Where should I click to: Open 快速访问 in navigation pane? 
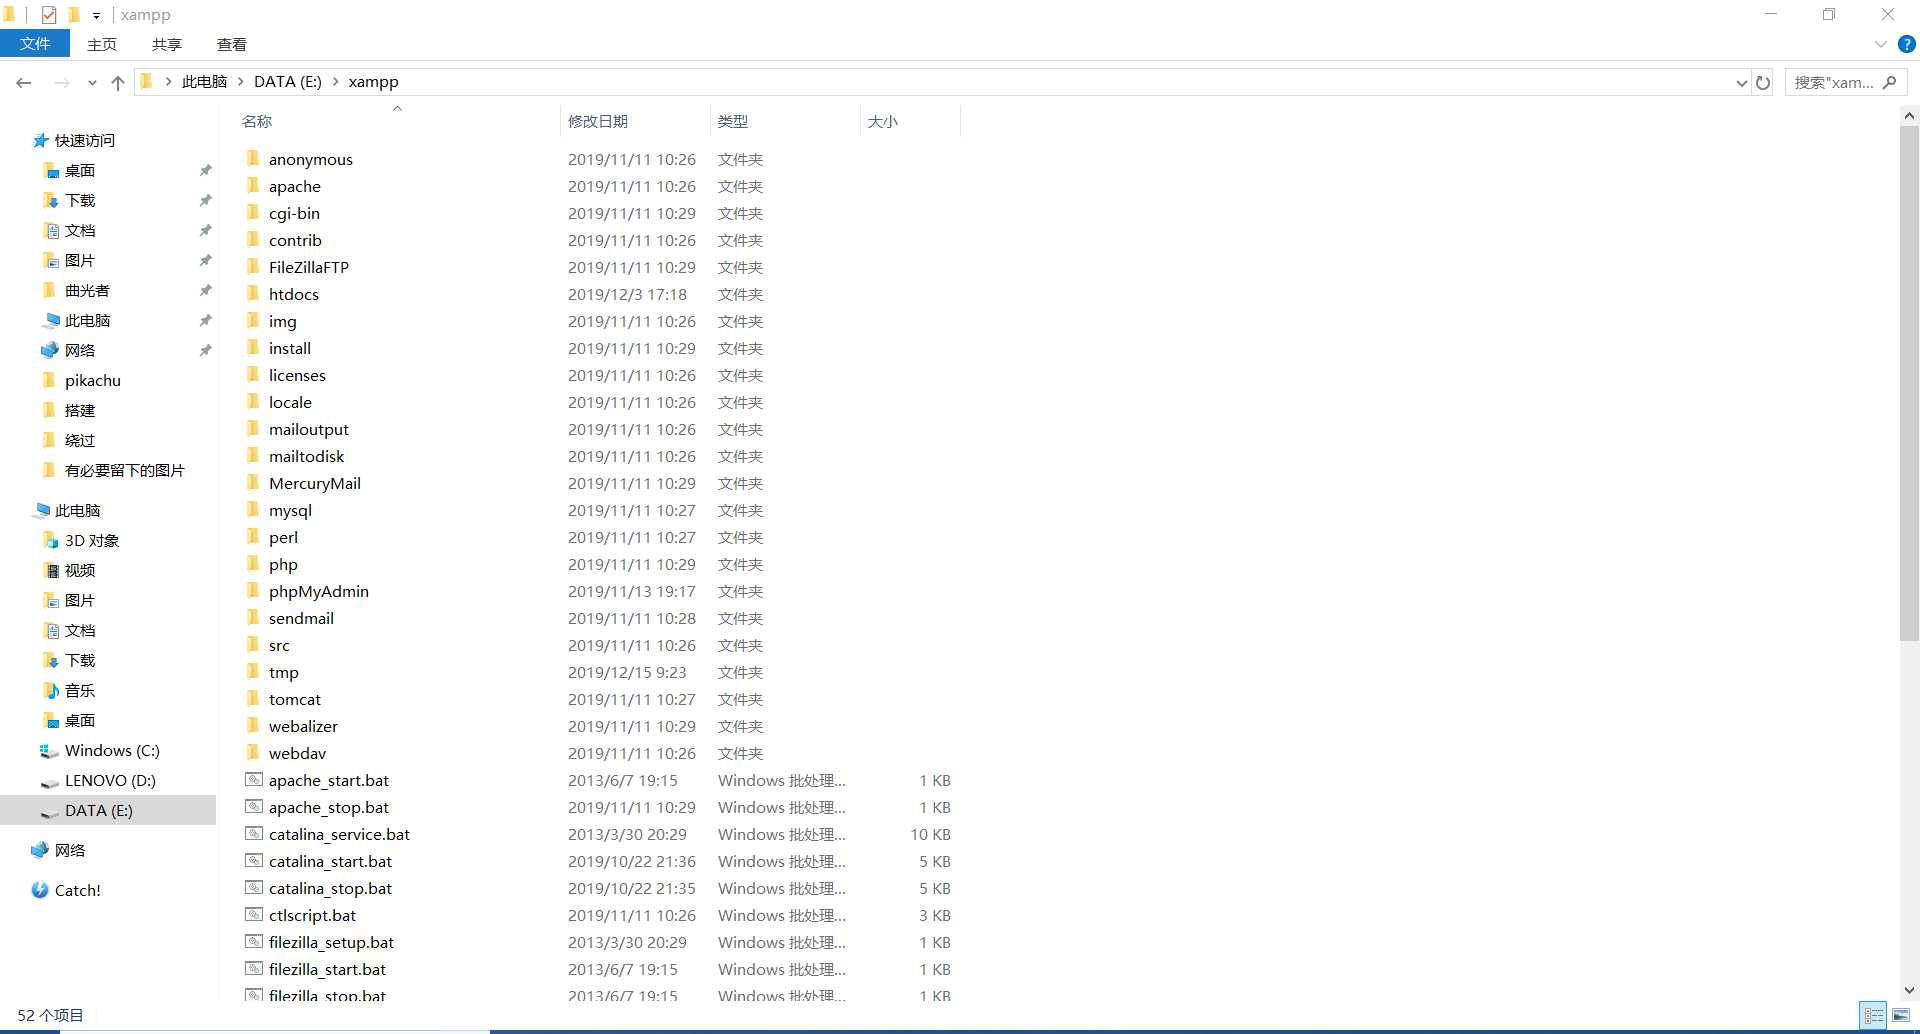[84, 140]
